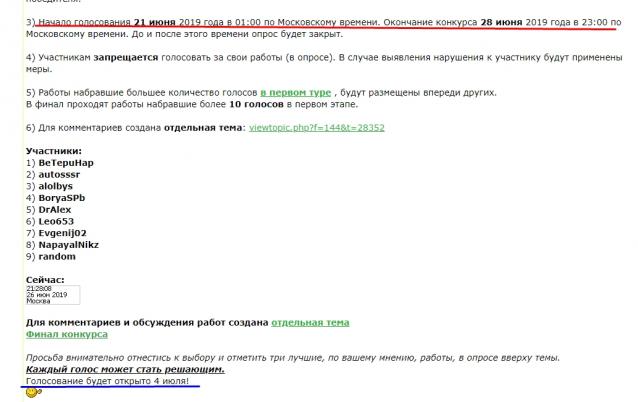The height and width of the screenshot is (402, 638).
Task: Click the "Участники:" heading
Action: pyautogui.click(x=54, y=151)
